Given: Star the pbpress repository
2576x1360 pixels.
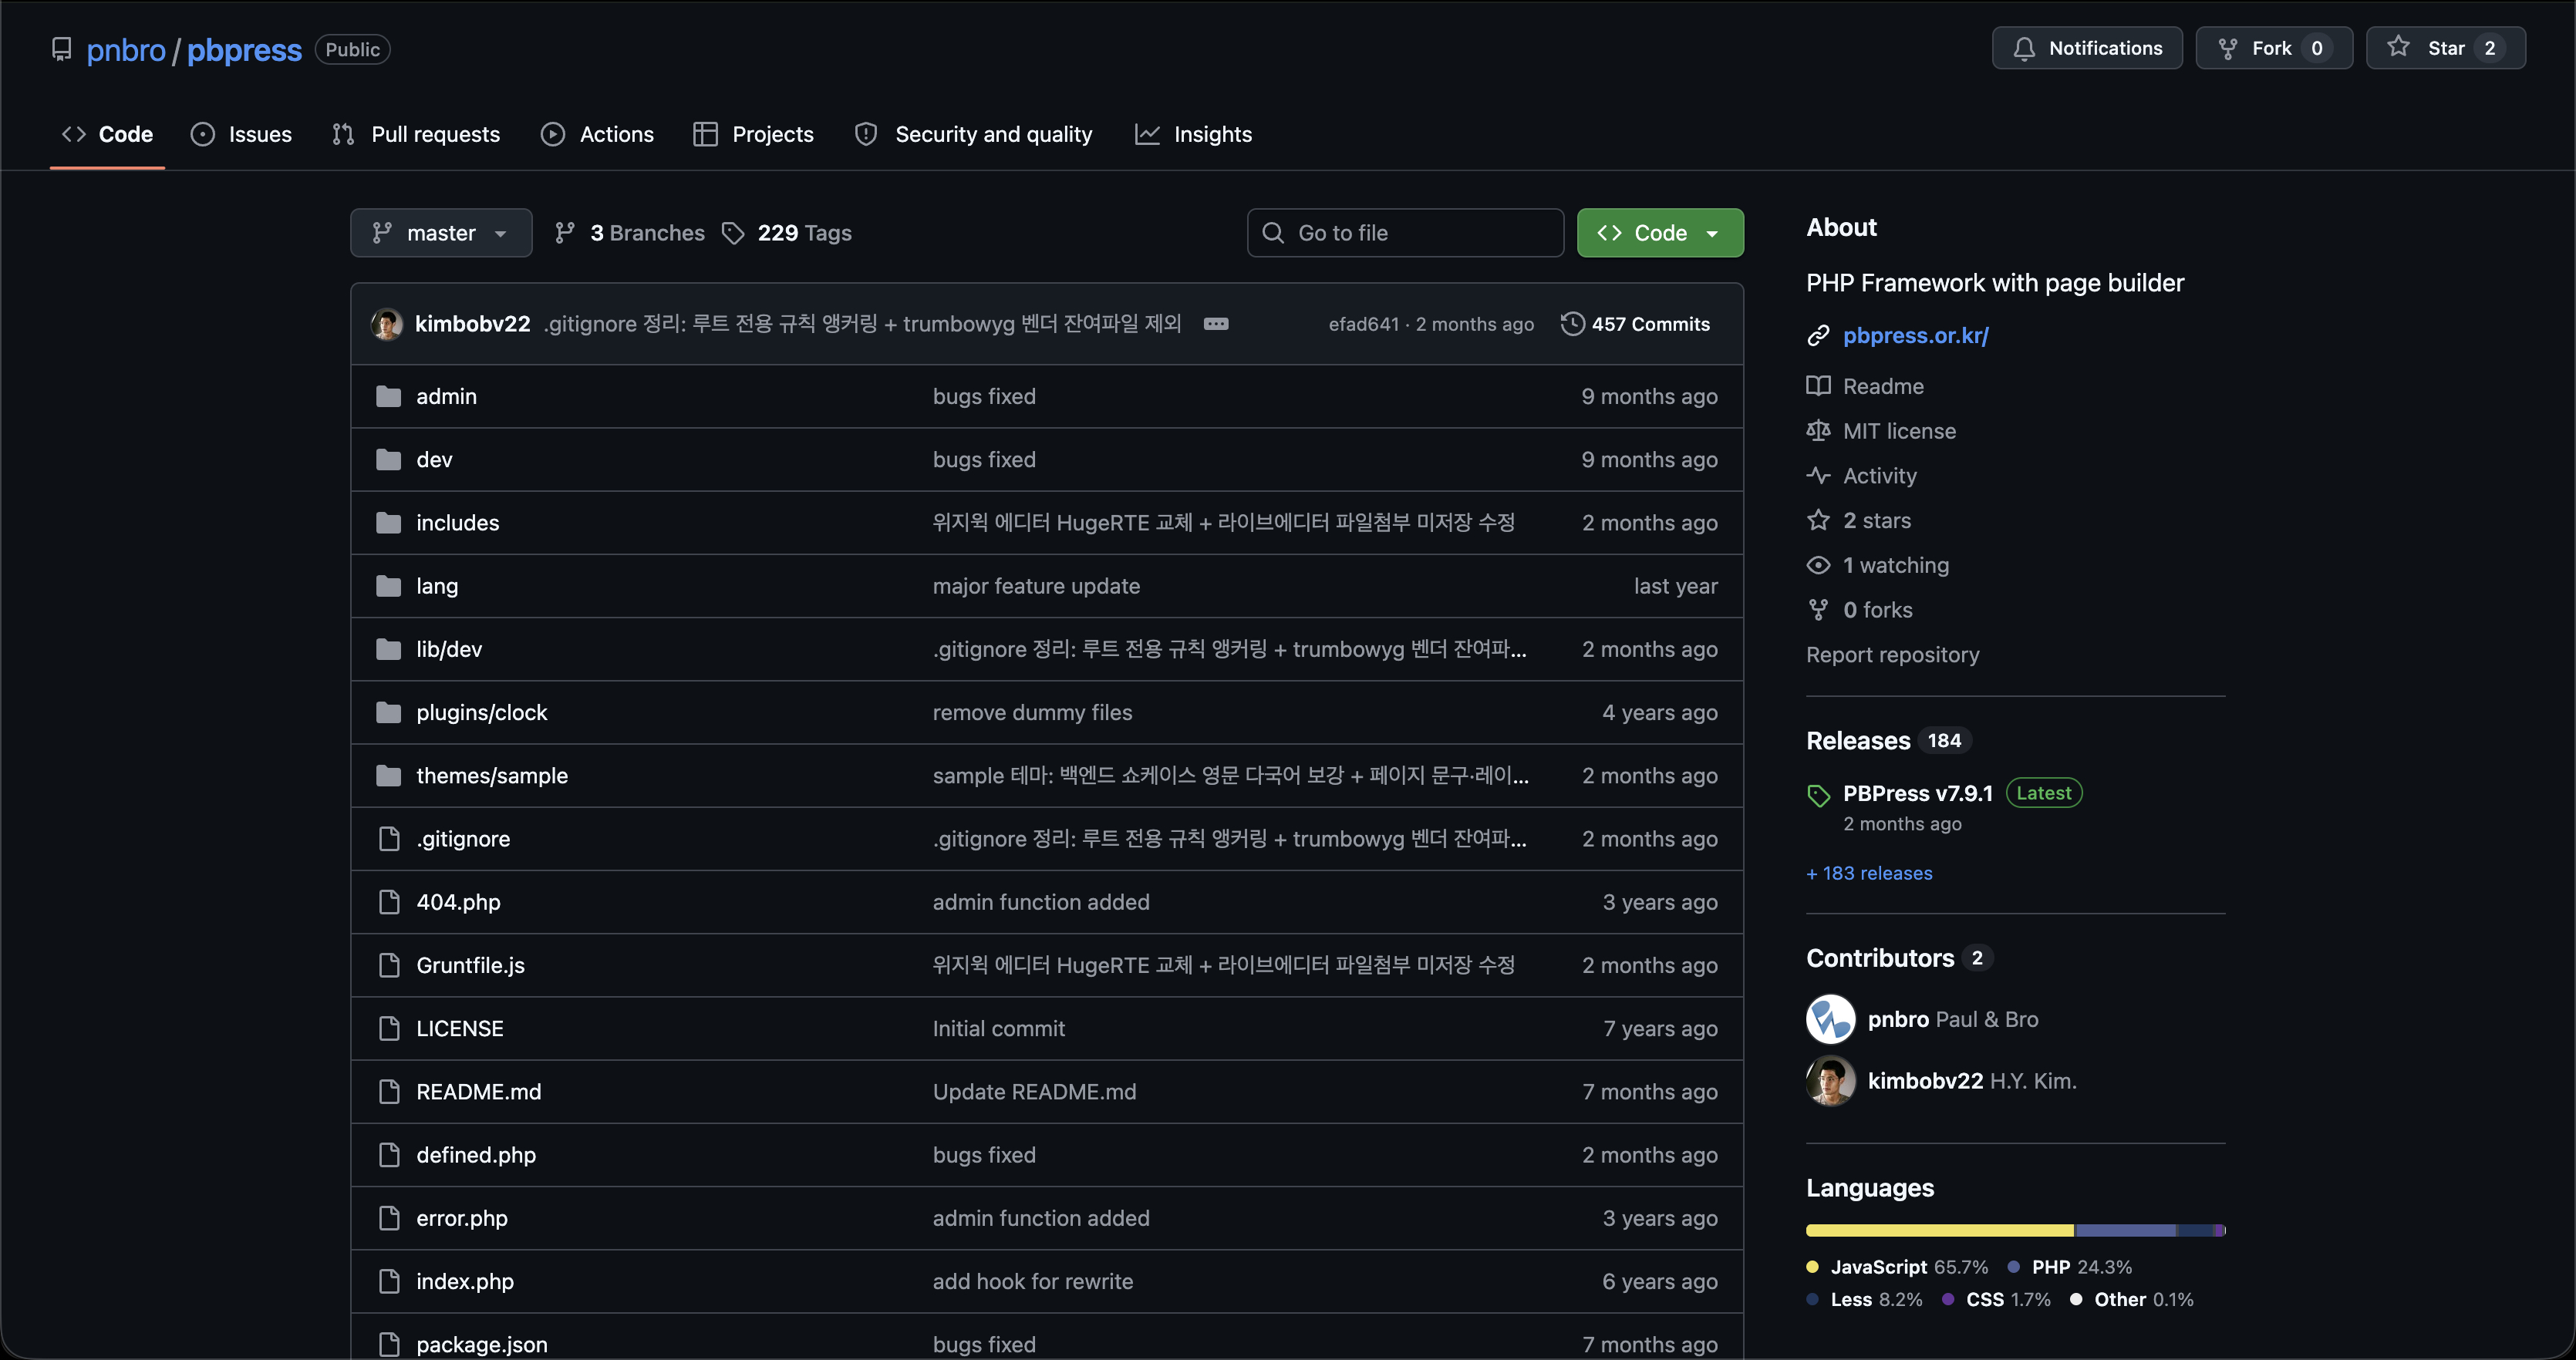Looking at the screenshot, I should coord(2445,48).
